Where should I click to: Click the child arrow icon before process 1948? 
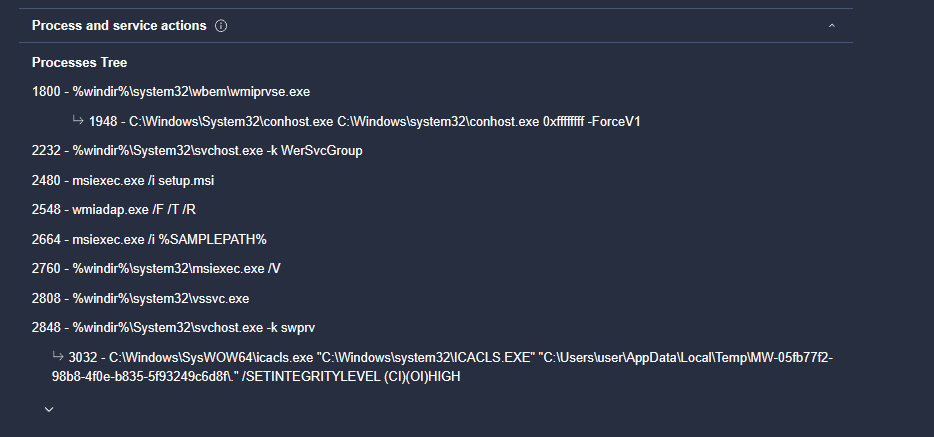click(78, 121)
